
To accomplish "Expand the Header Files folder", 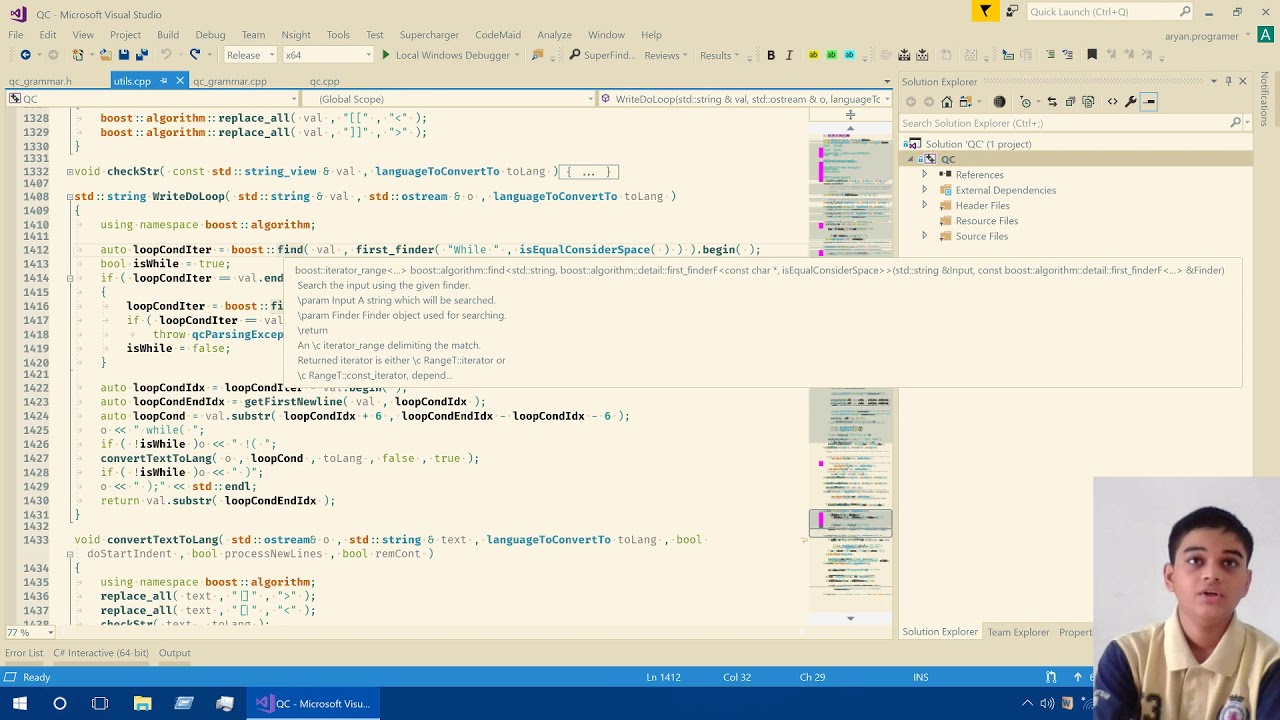I will click(924, 205).
